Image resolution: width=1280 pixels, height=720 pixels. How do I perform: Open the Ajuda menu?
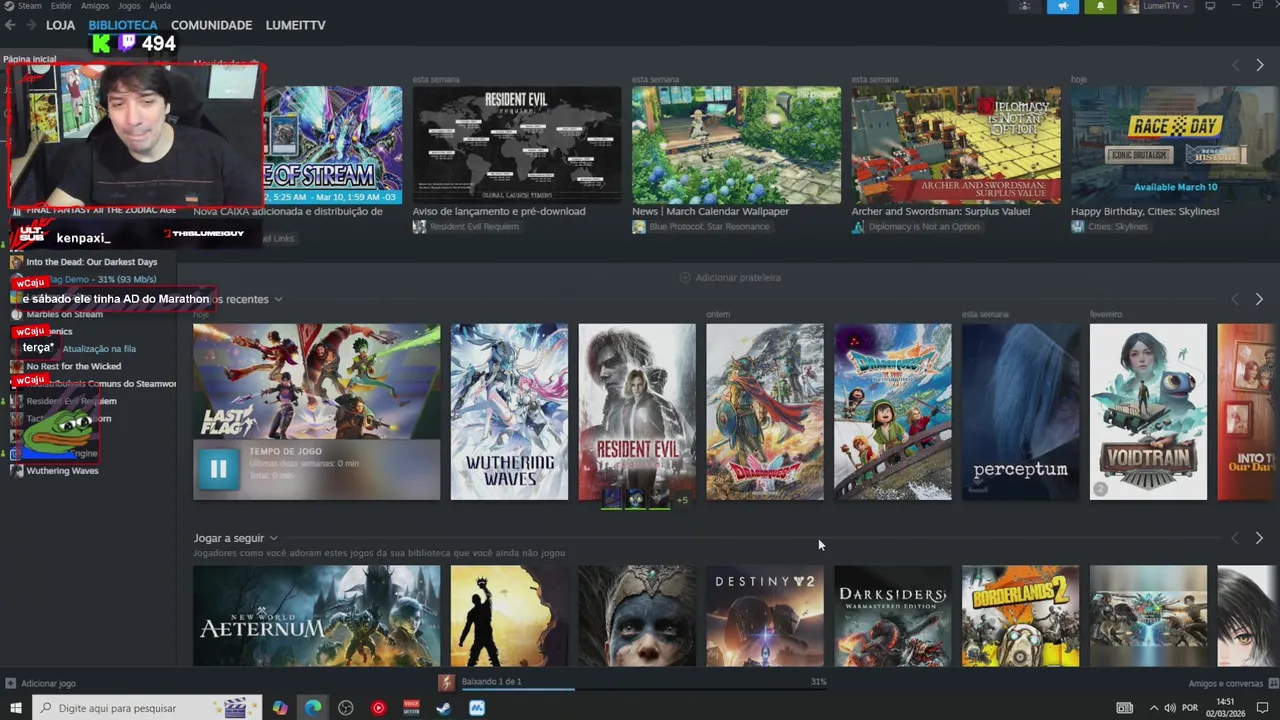pyautogui.click(x=160, y=6)
